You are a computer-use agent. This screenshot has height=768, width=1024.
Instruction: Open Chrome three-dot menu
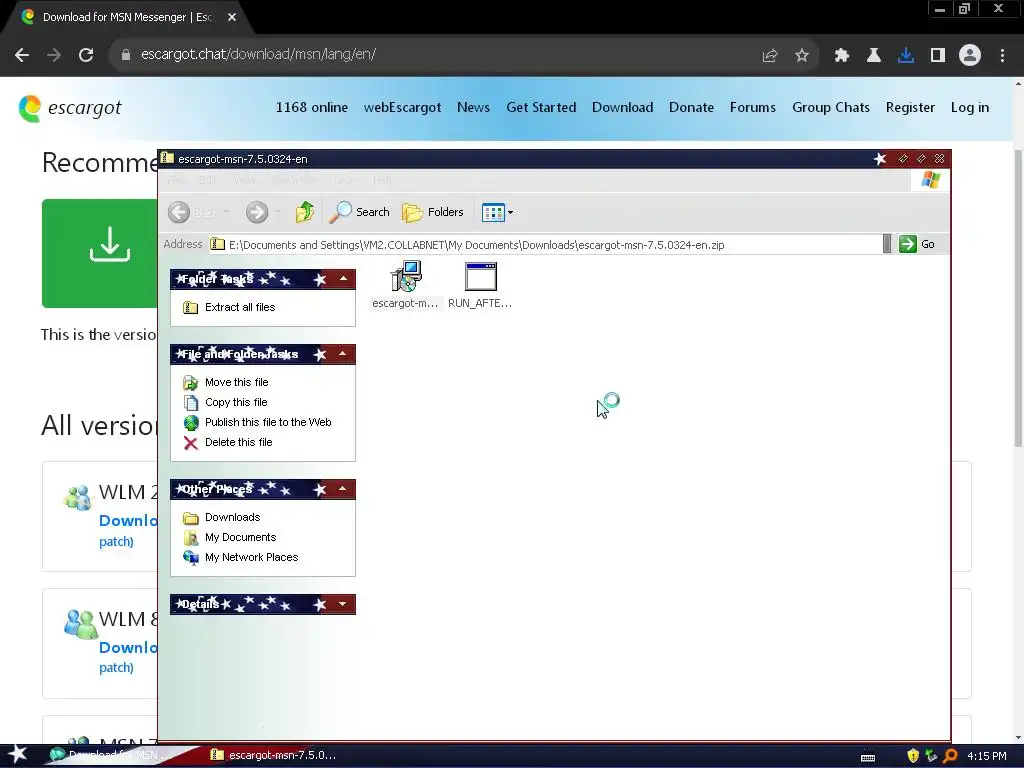1002,56
